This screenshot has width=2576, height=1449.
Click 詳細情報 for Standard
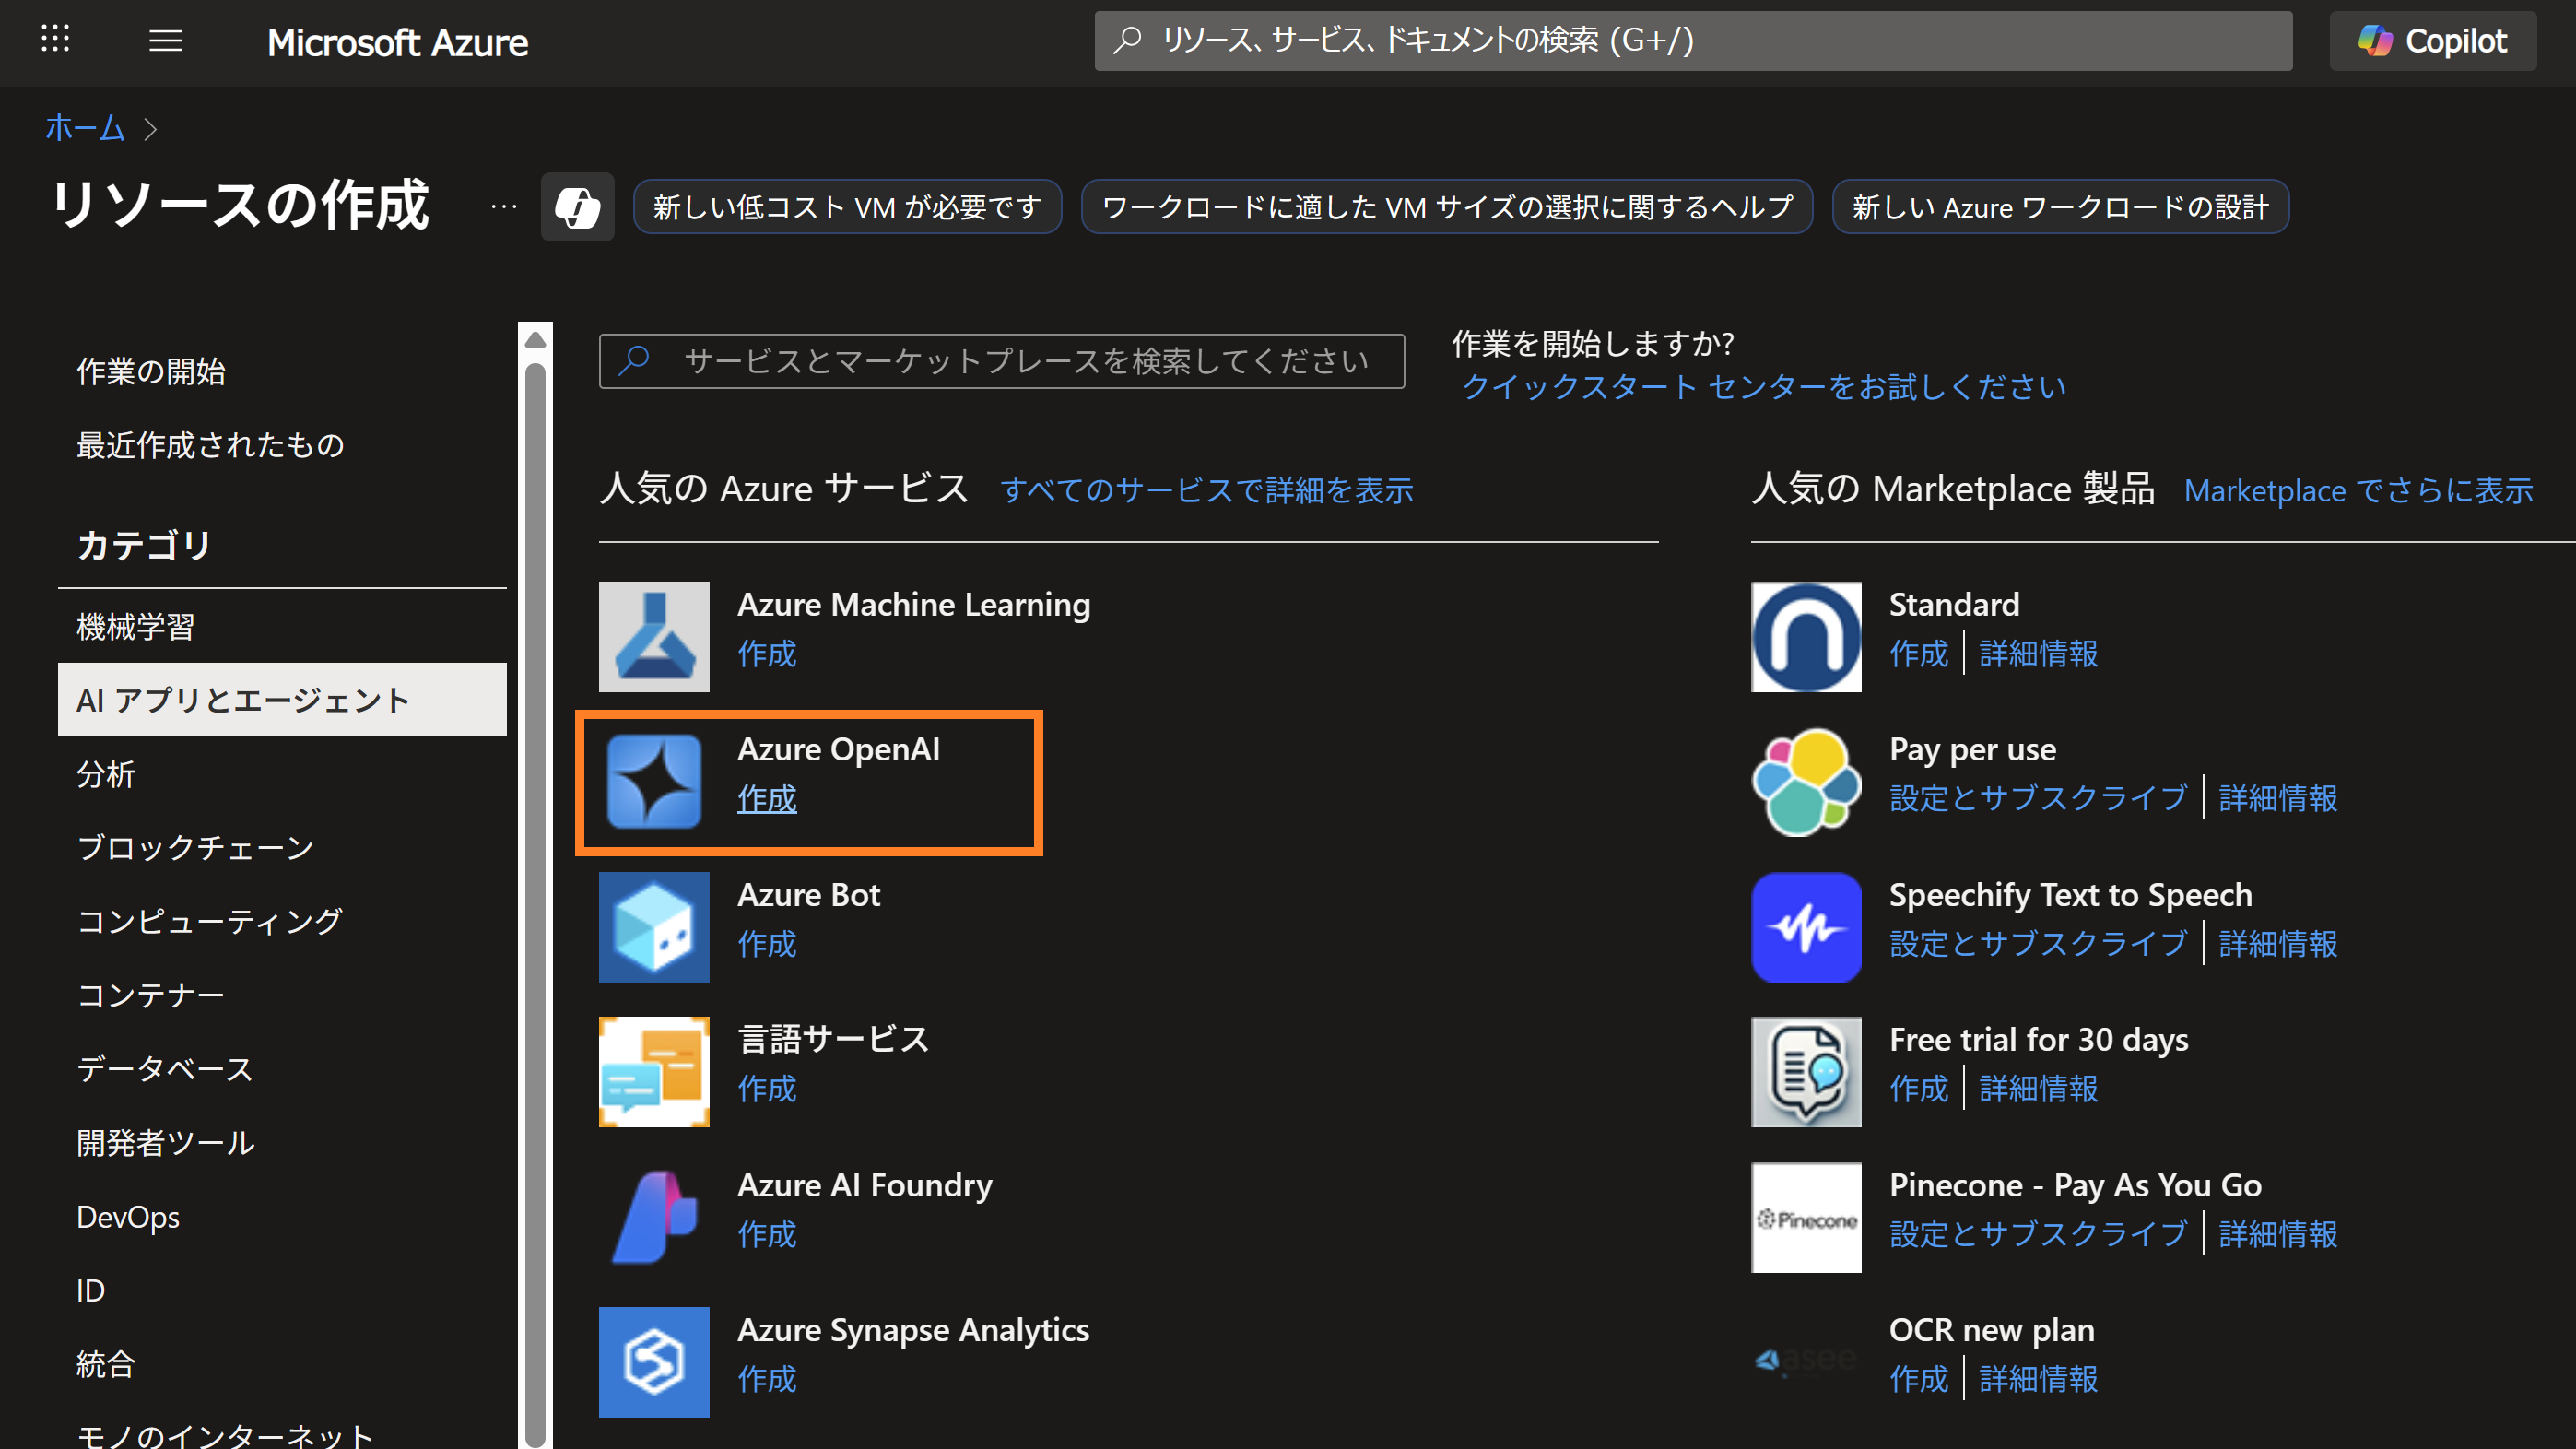pyautogui.click(x=2038, y=654)
